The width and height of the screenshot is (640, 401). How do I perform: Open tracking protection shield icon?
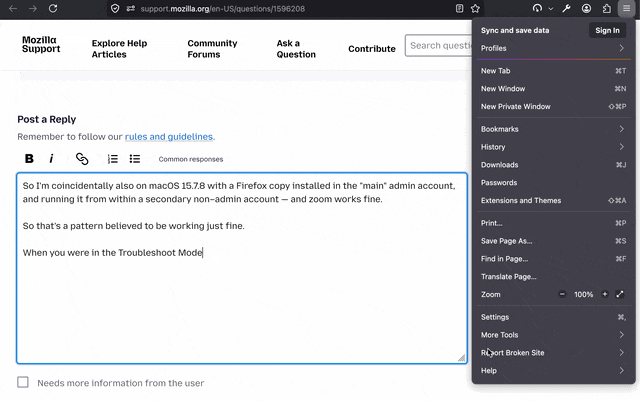pos(115,9)
